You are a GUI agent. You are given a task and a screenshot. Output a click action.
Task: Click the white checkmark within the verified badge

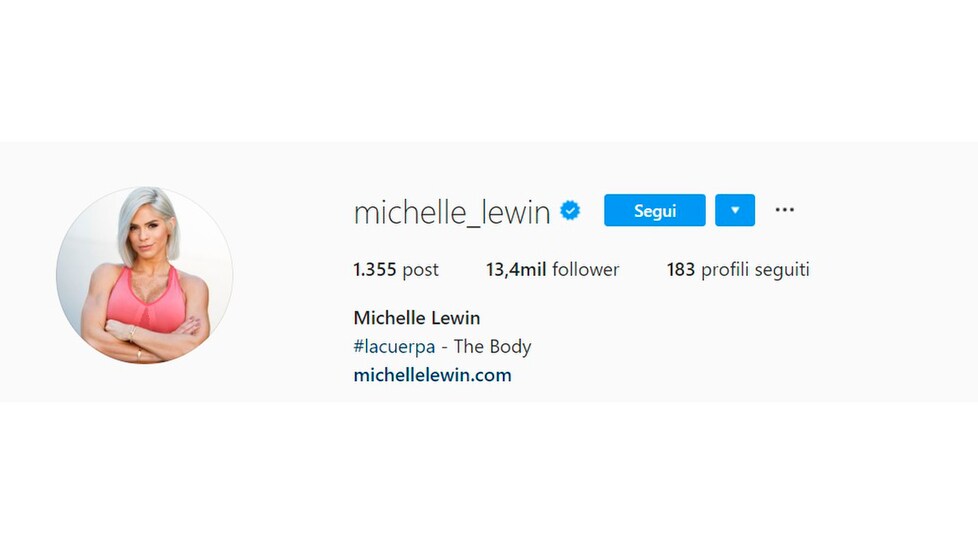570,210
